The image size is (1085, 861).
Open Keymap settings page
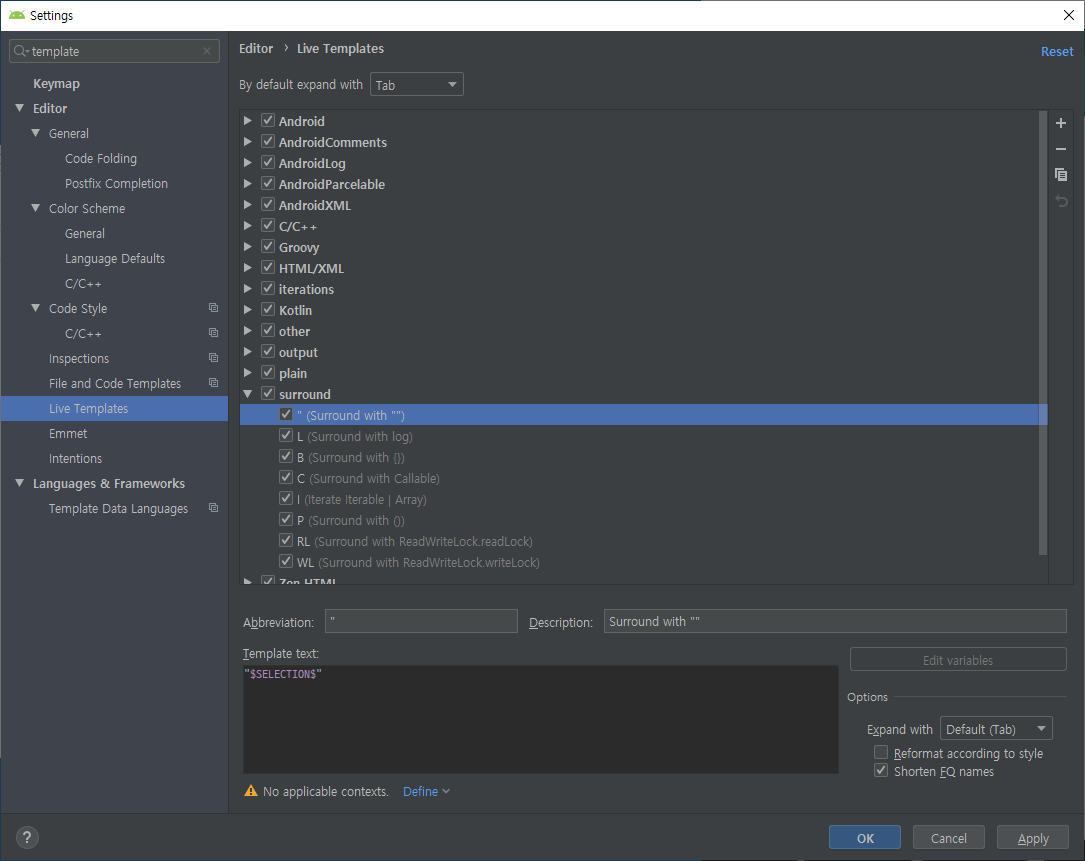(57, 84)
